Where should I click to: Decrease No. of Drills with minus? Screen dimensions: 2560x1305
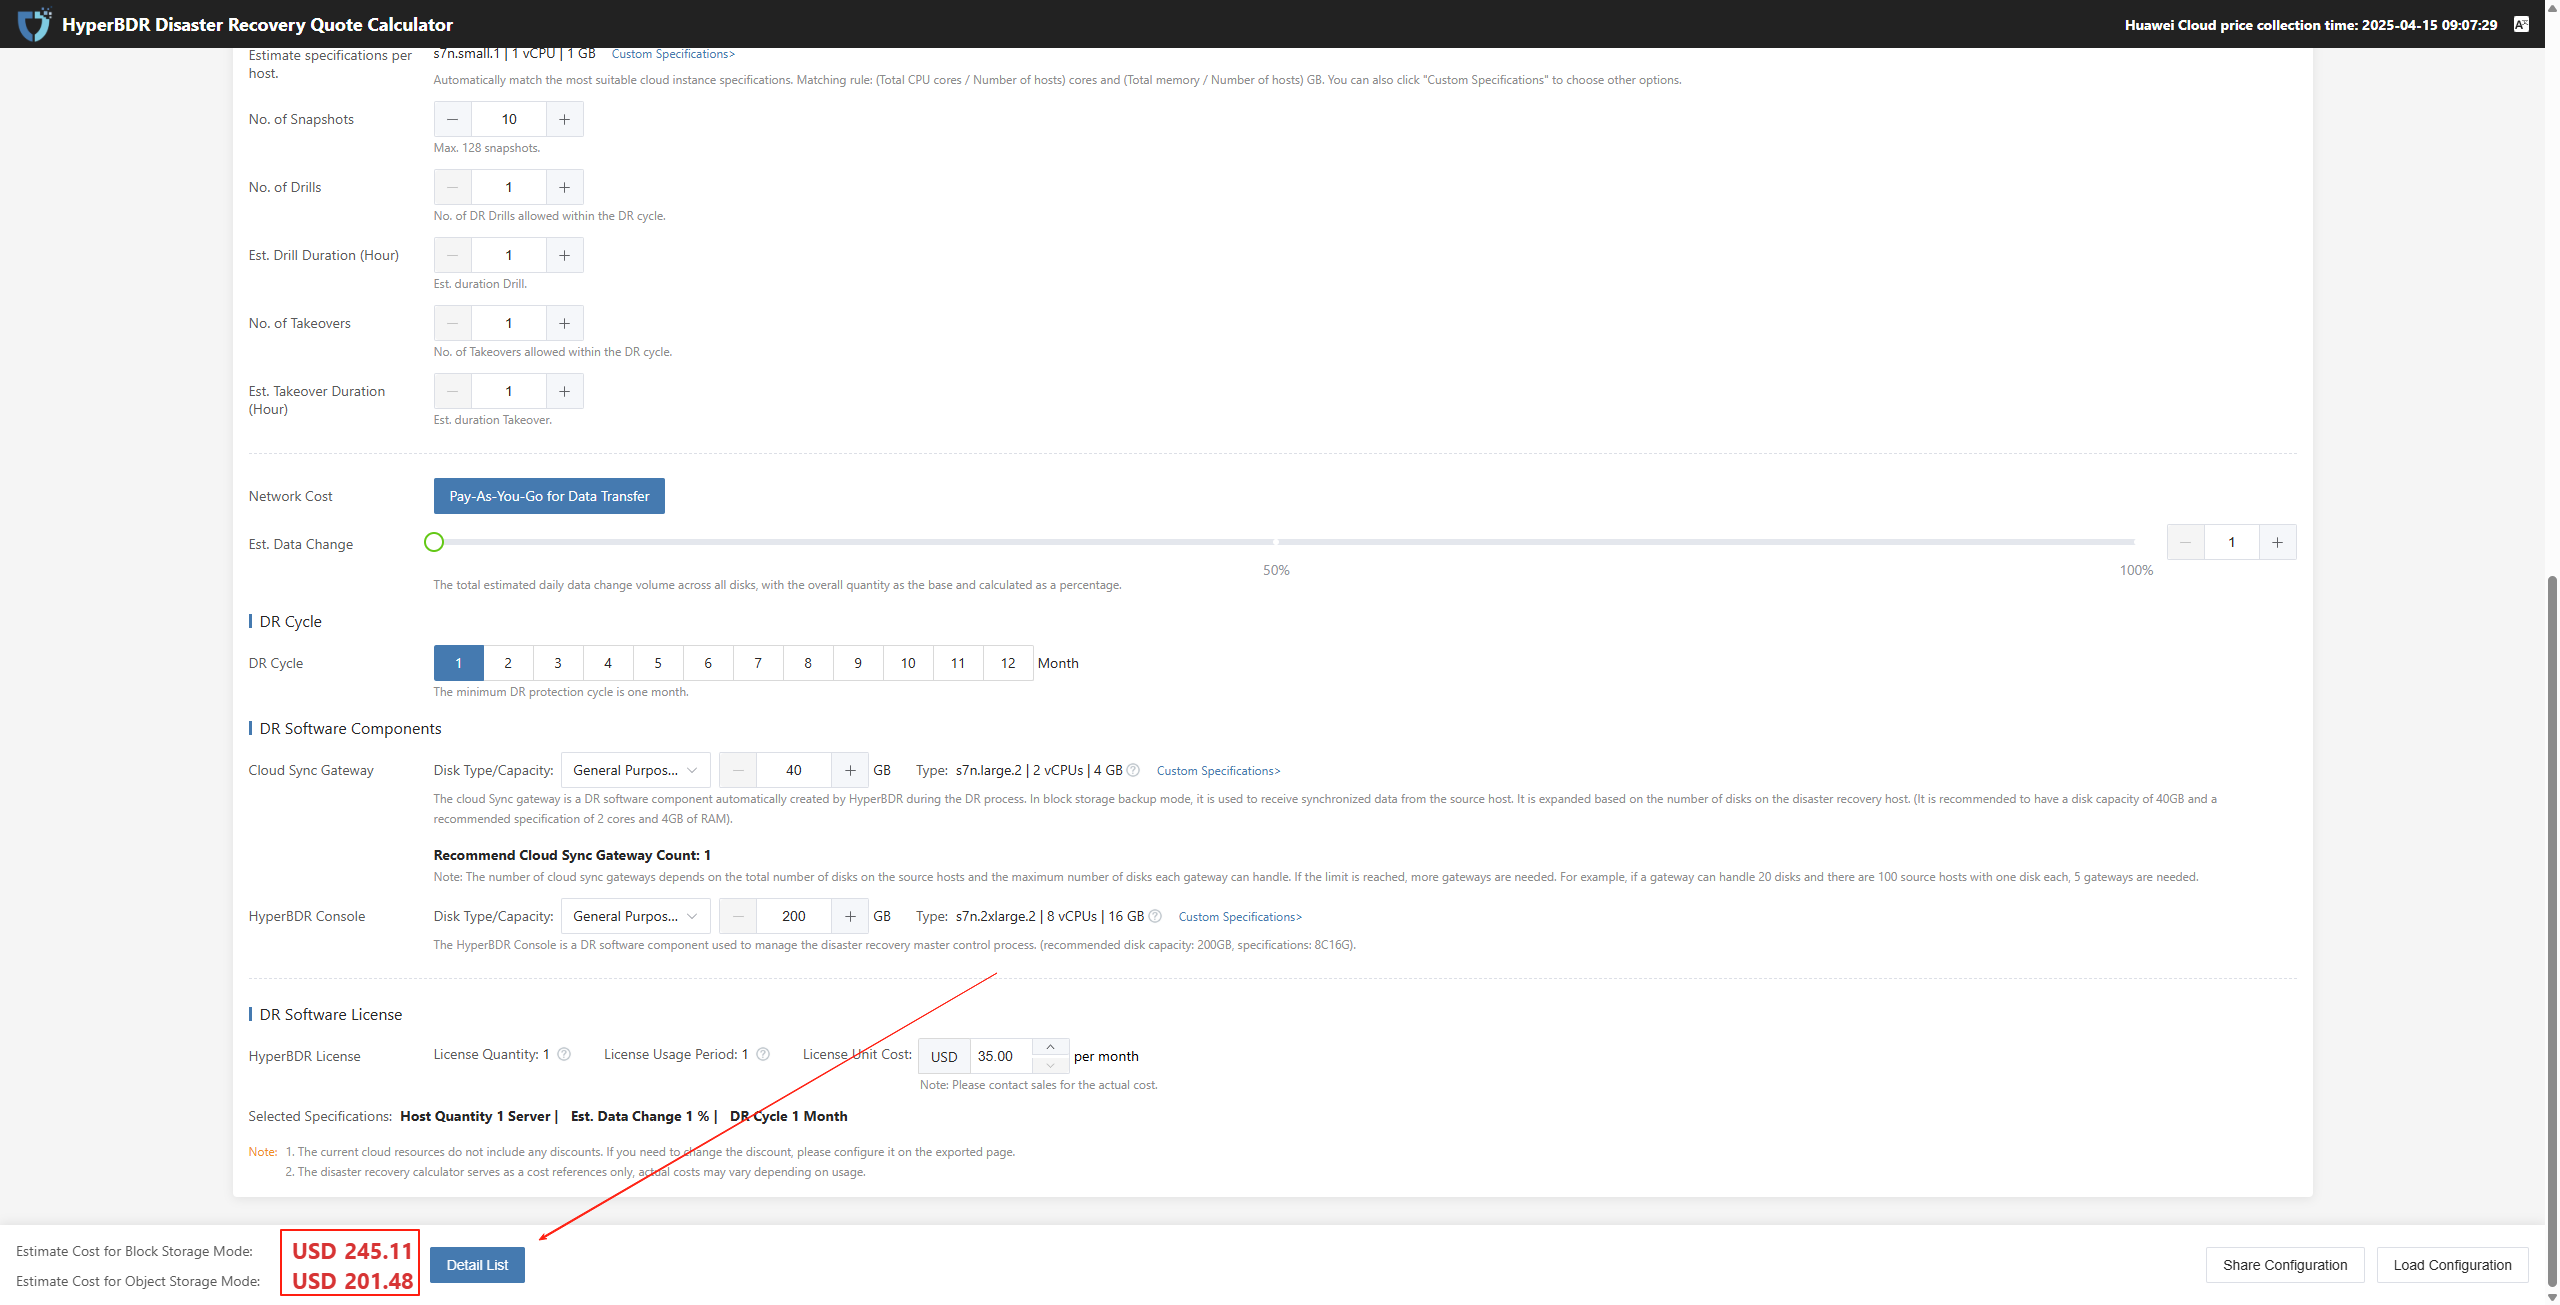pyautogui.click(x=452, y=187)
